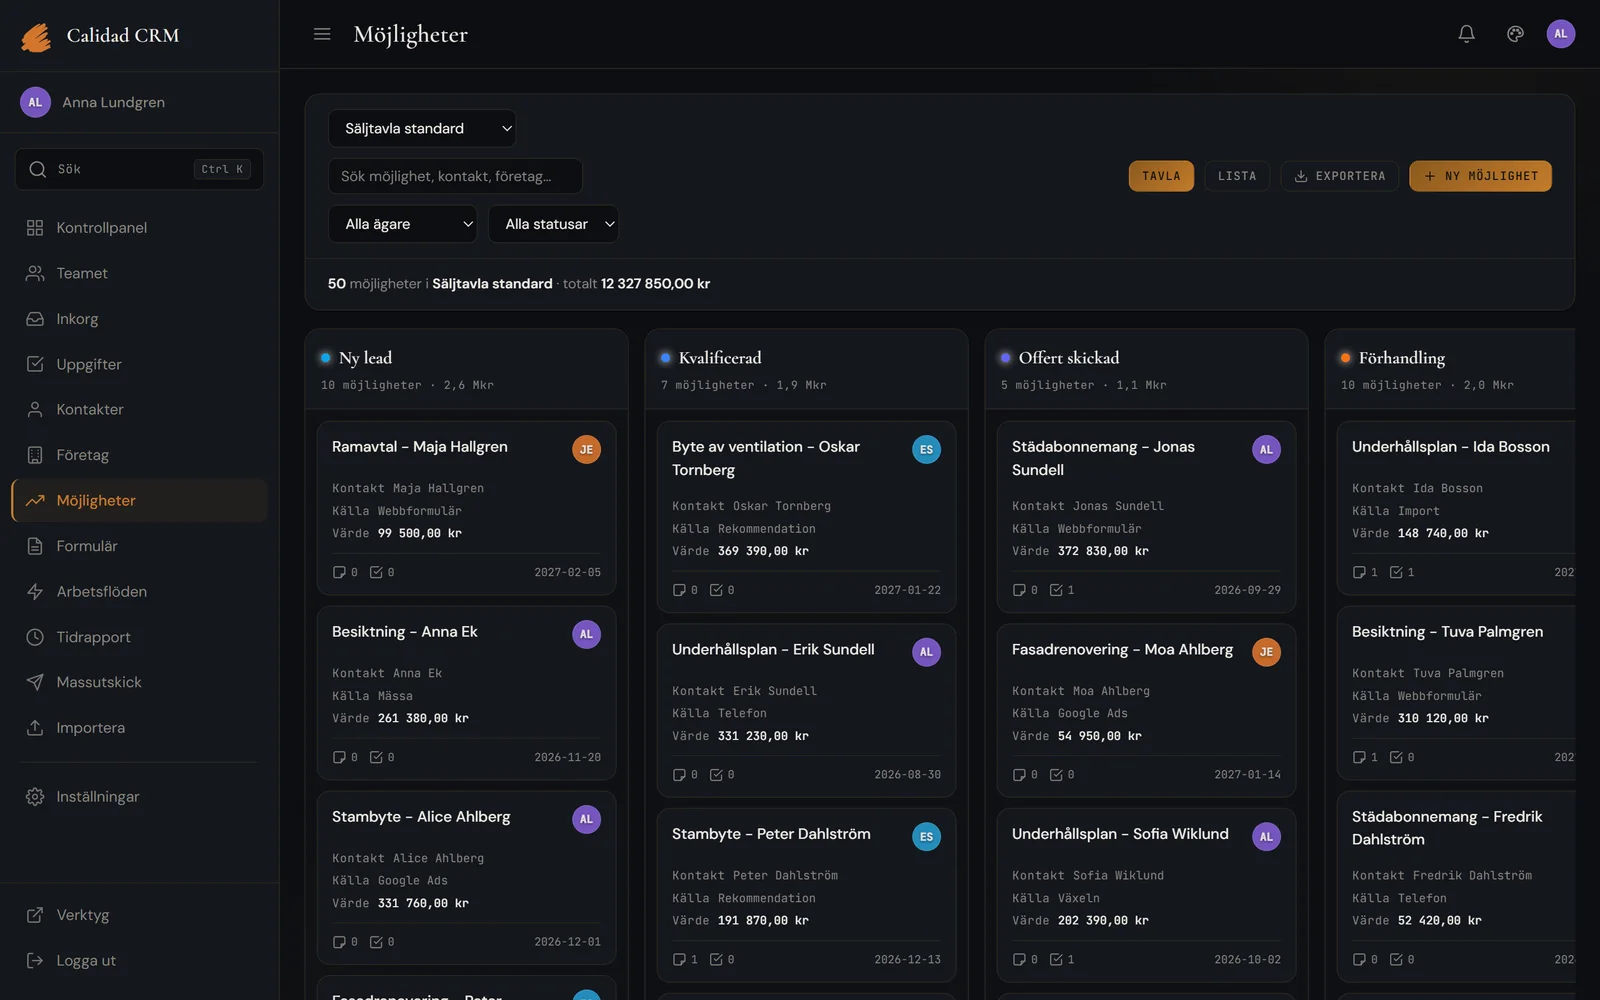Expand the Alla ägare filter
This screenshot has height=1000, width=1600.
pos(403,224)
